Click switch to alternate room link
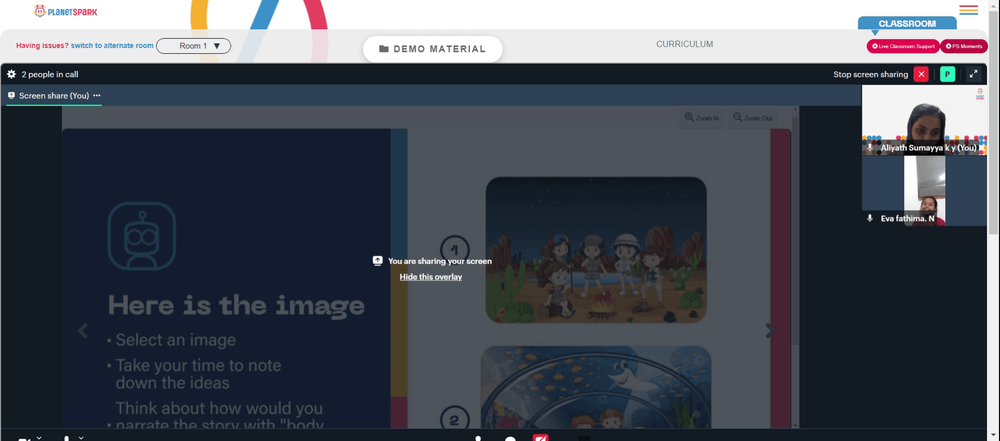This screenshot has height=441, width=1000. pos(112,45)
